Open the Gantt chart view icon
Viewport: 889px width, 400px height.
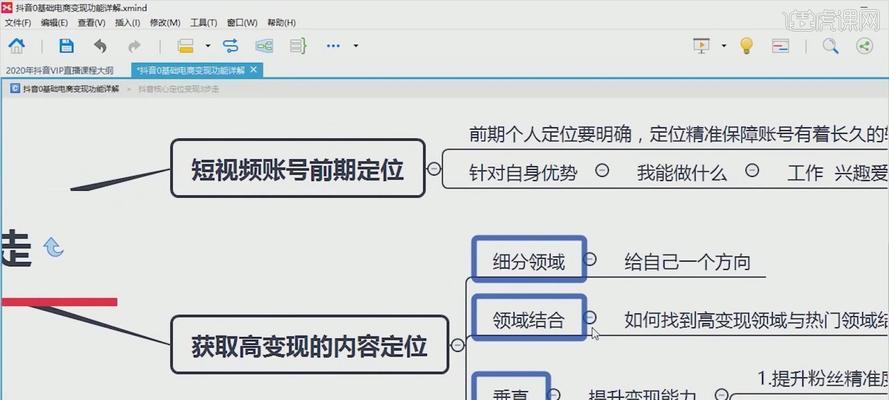tap(781, 46)
